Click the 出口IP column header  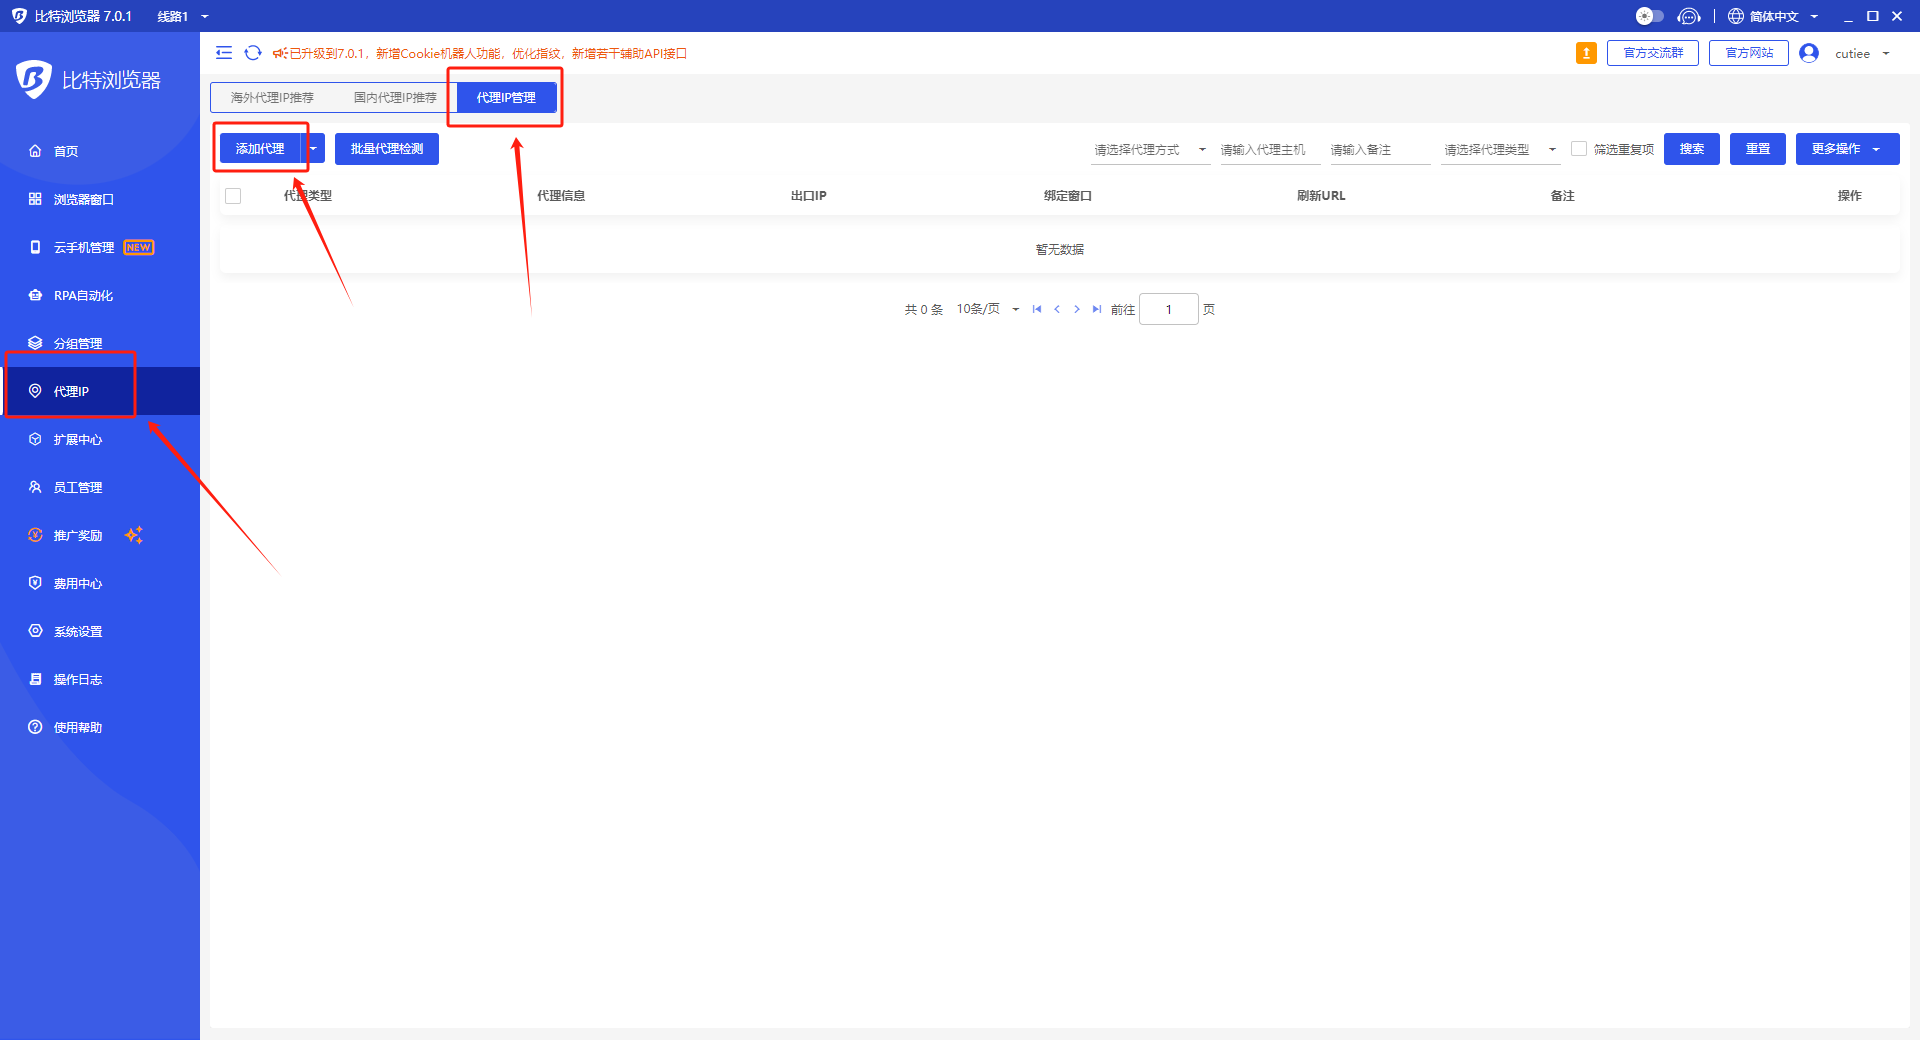point(808,196)
